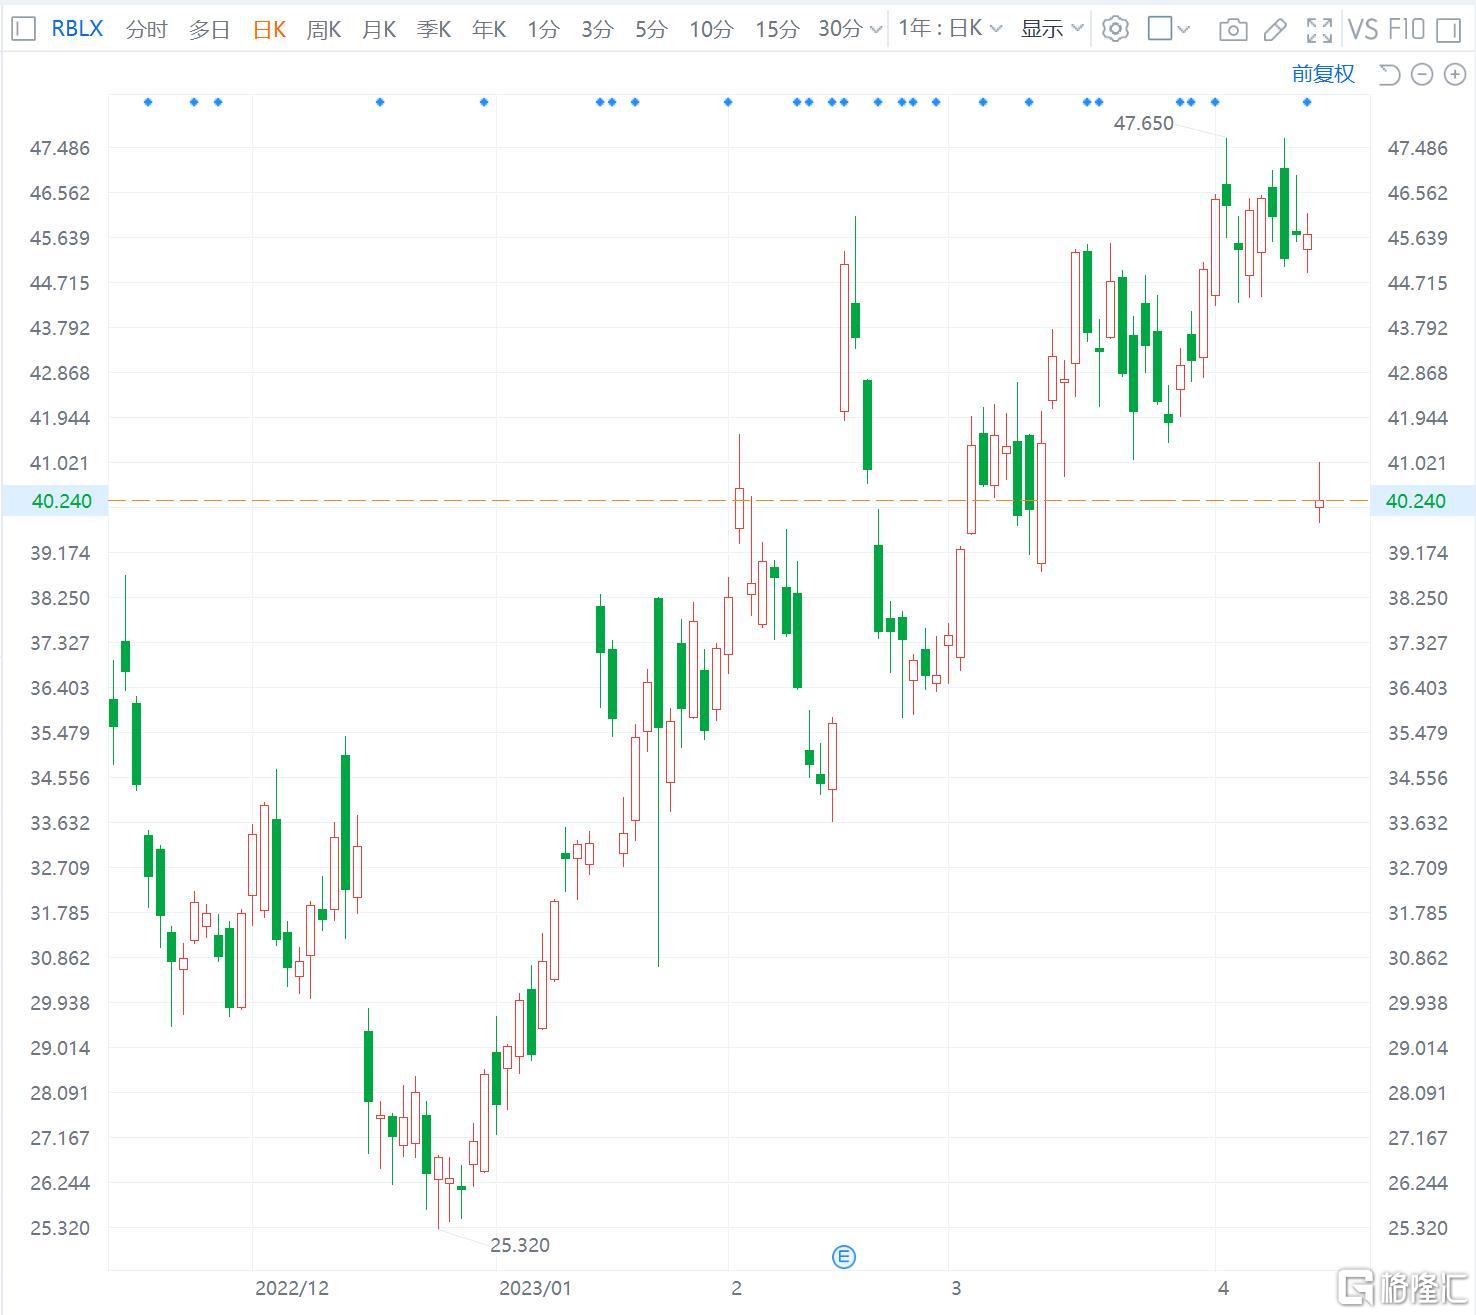
Task: Click the 36.403 right axis value
Action: (1417, 688)
